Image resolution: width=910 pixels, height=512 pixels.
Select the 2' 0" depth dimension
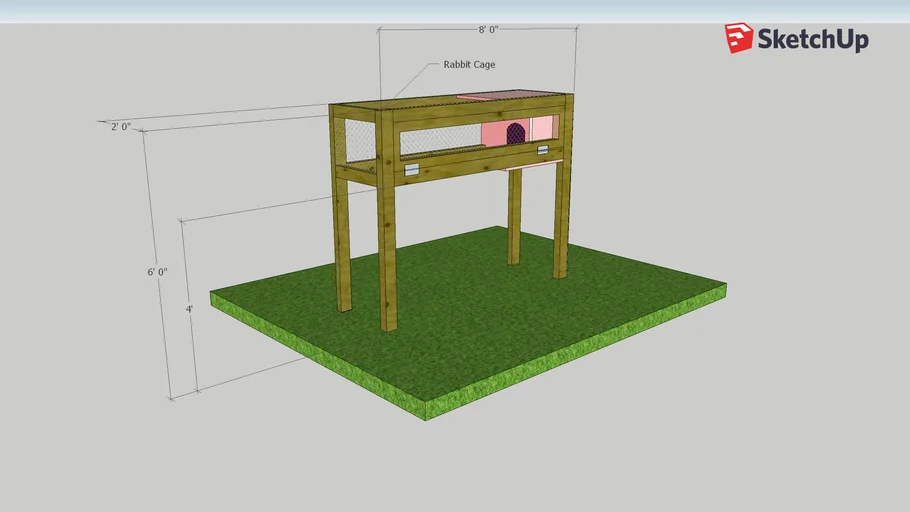tap(121, 127)
